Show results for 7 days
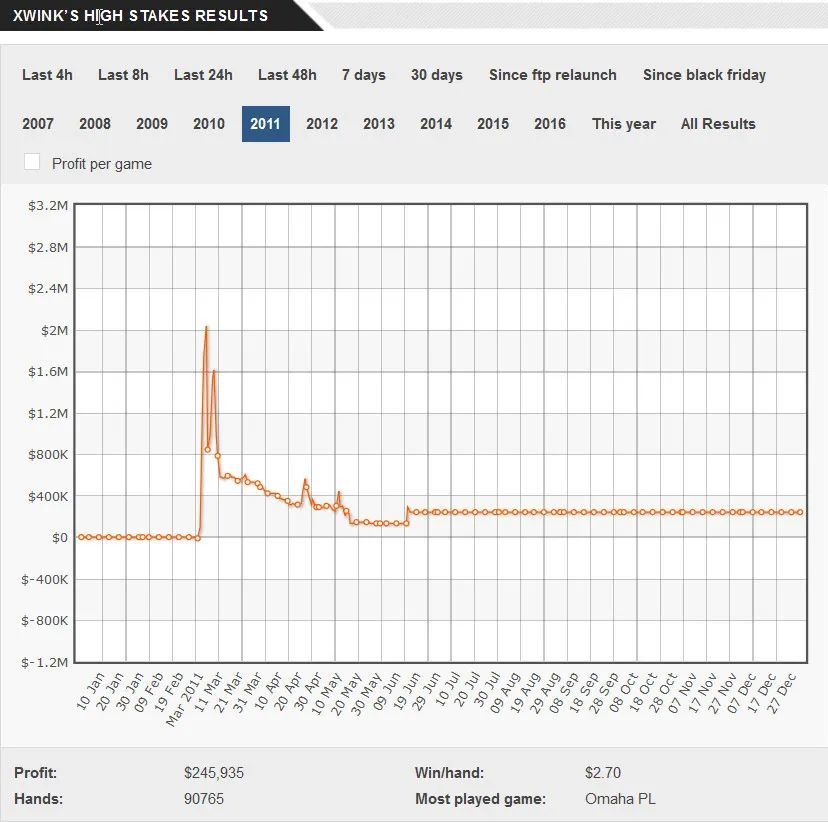 pyautogui.click(x=364, y=75)
